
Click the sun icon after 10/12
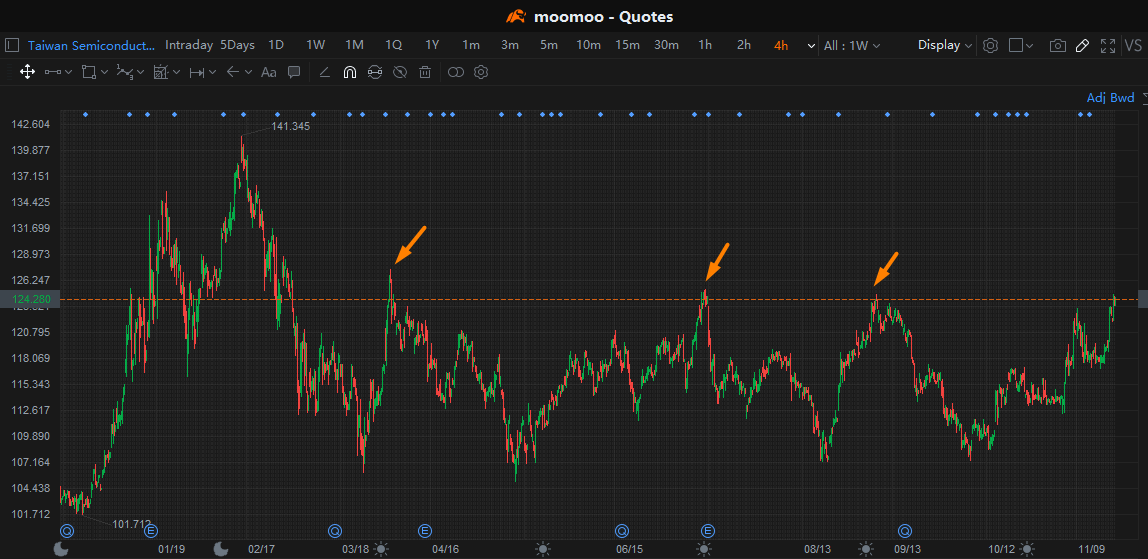(1027, 548)
